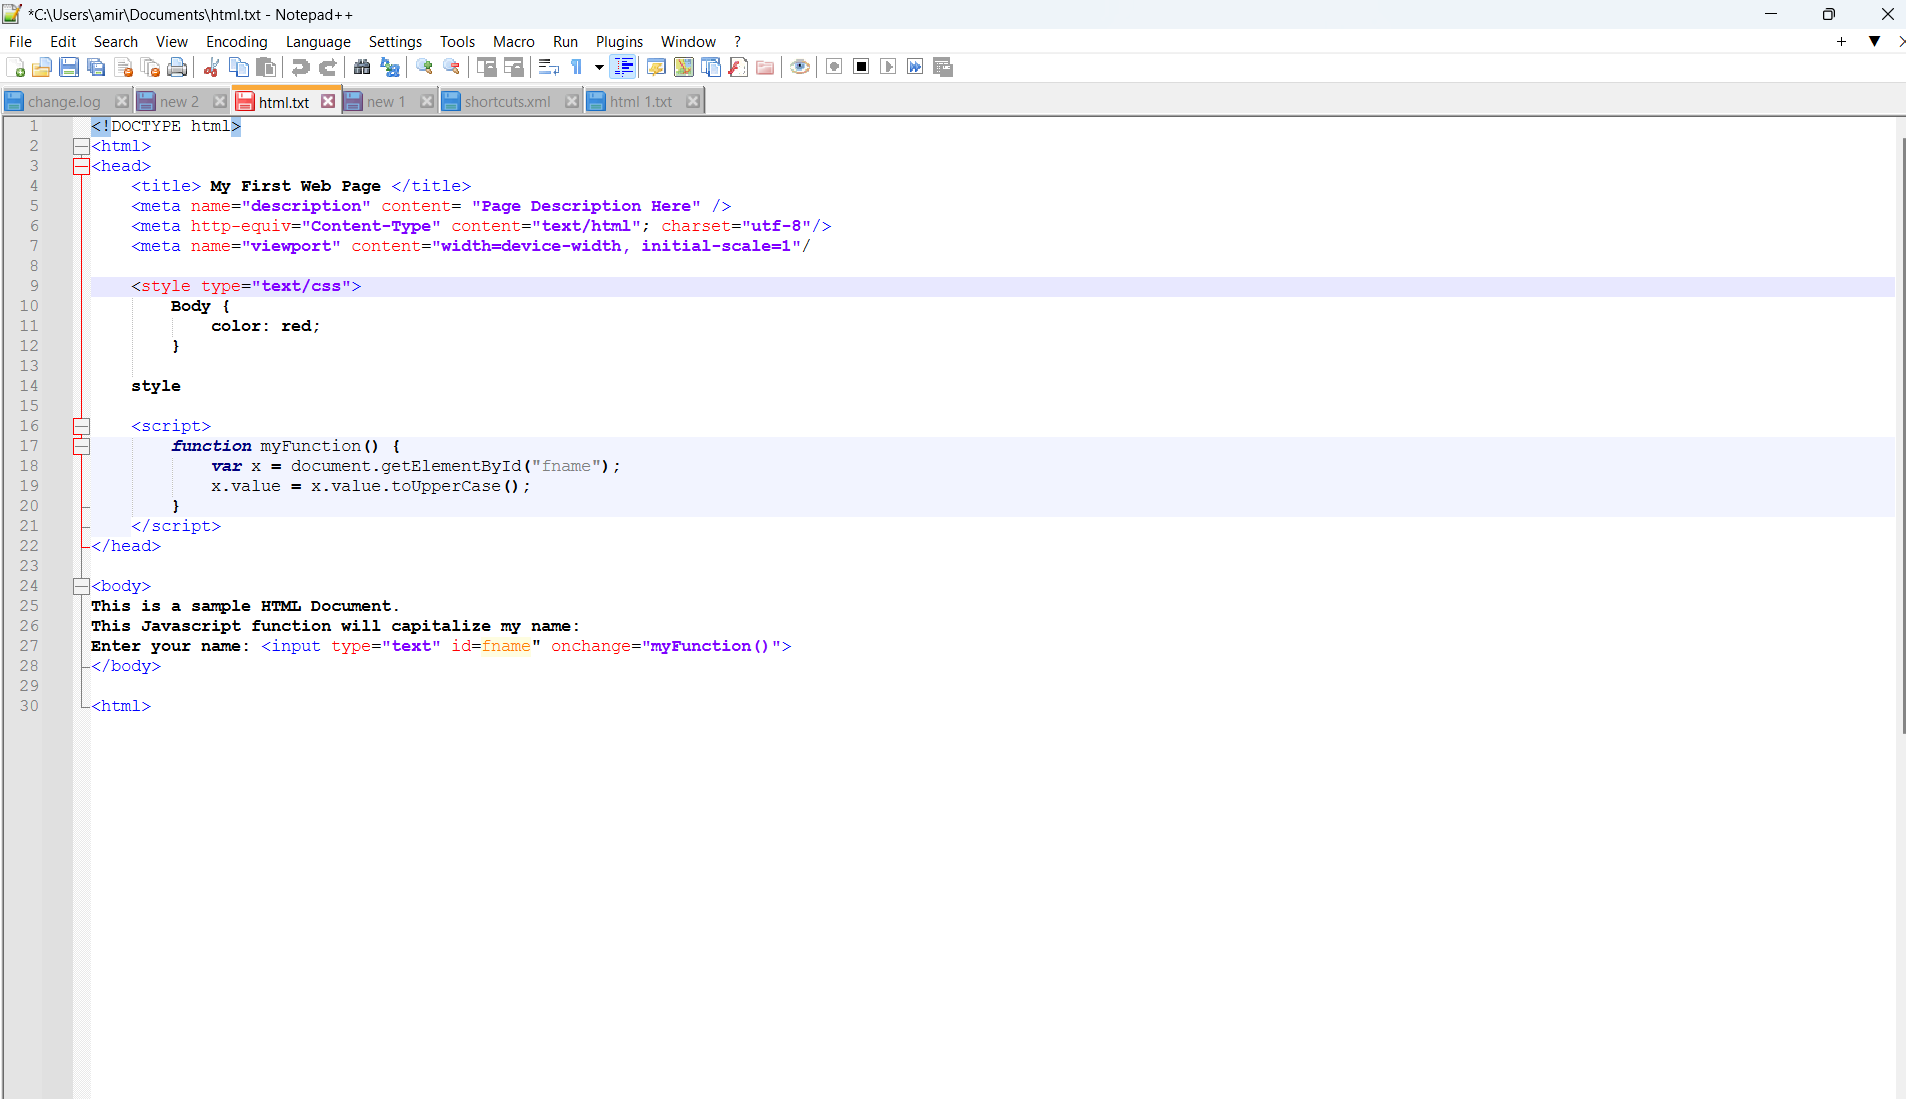Play back the recorded macro
The image size is (1906, 1099).
pyautogui.click(x=888, y=67)
